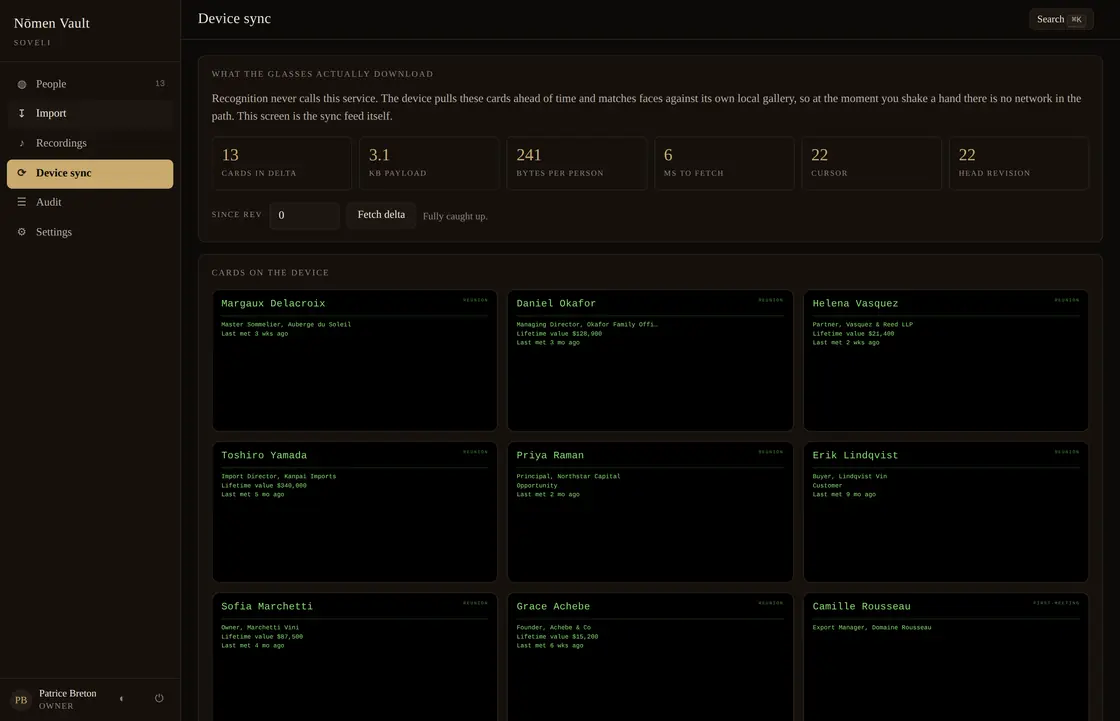Open the Settings page
The height and width of the screenshot is (721, 1120).
click(90, 232)
